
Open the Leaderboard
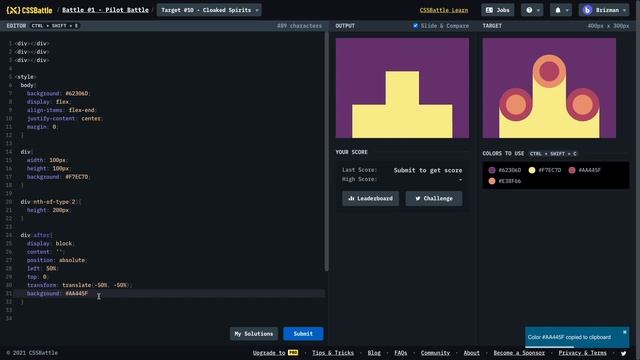(x=370, y=198)
